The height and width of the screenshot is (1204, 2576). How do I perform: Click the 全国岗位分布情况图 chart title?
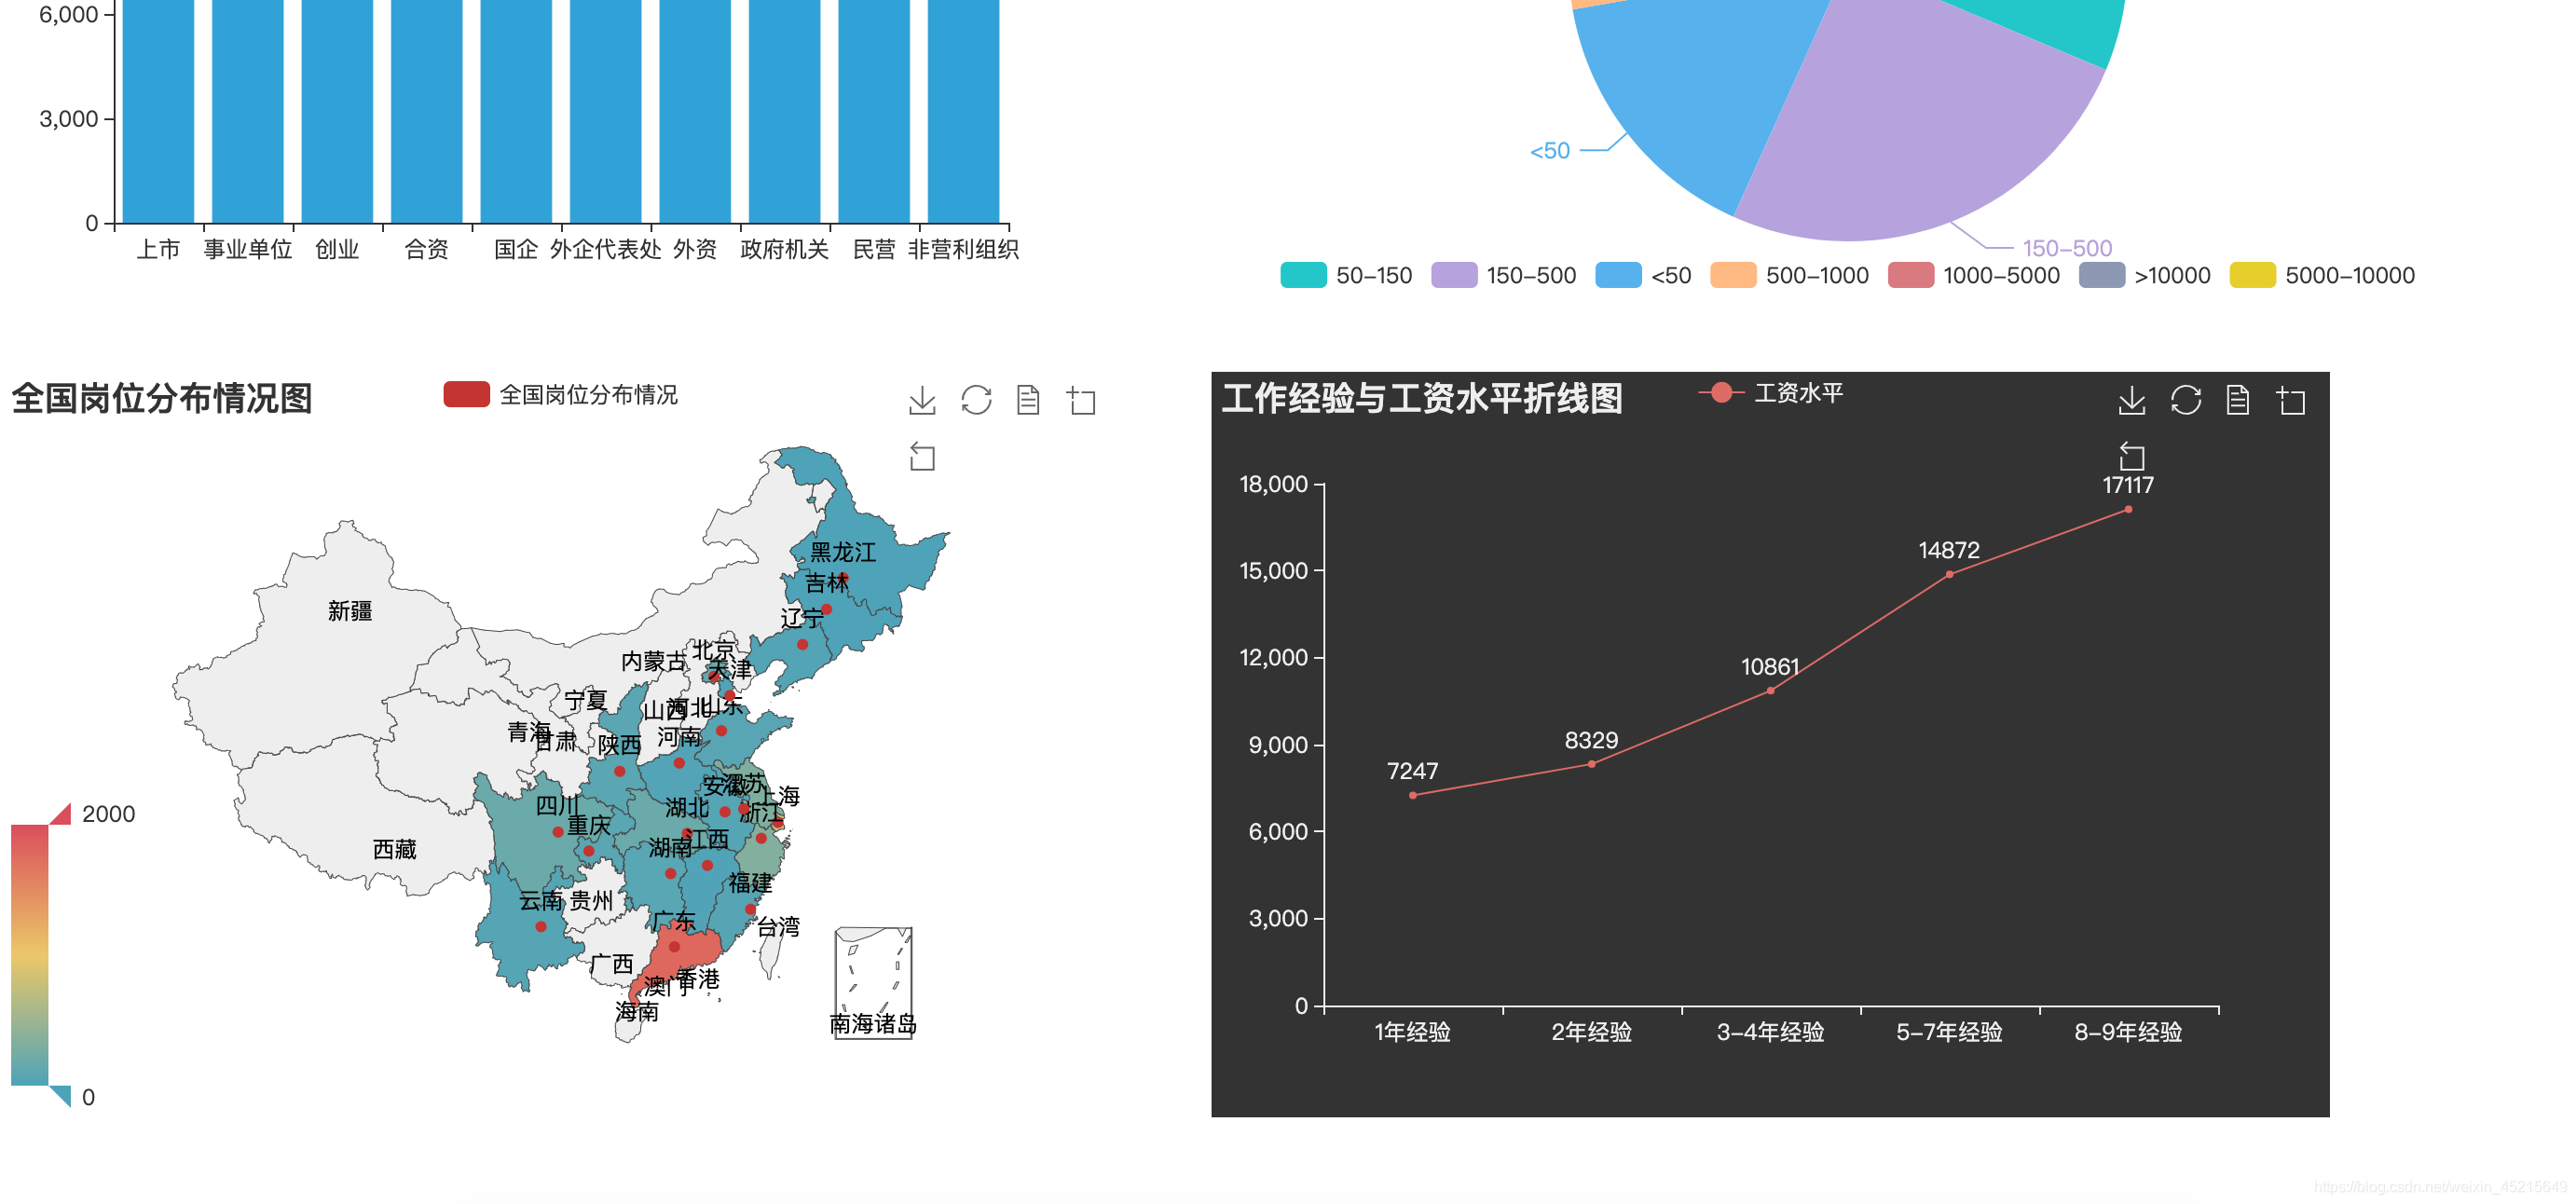click(x=162, y=398)
